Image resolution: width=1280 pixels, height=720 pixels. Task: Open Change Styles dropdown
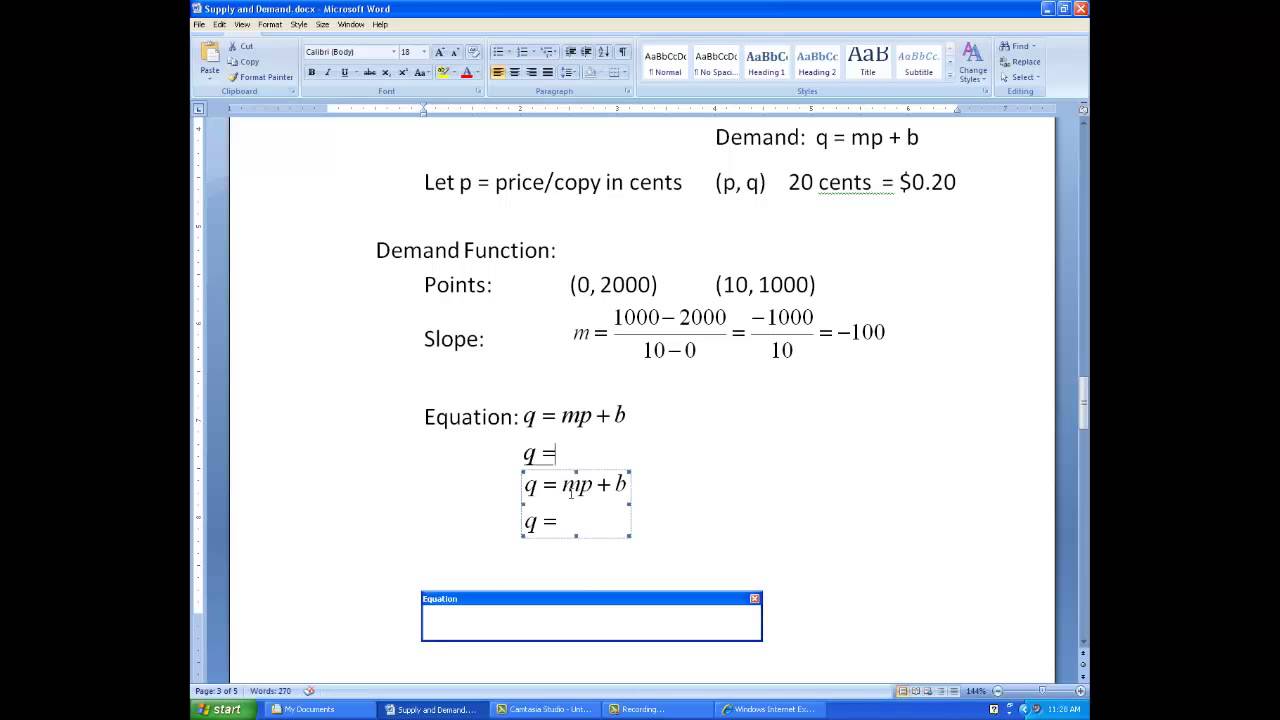point(973,63)
